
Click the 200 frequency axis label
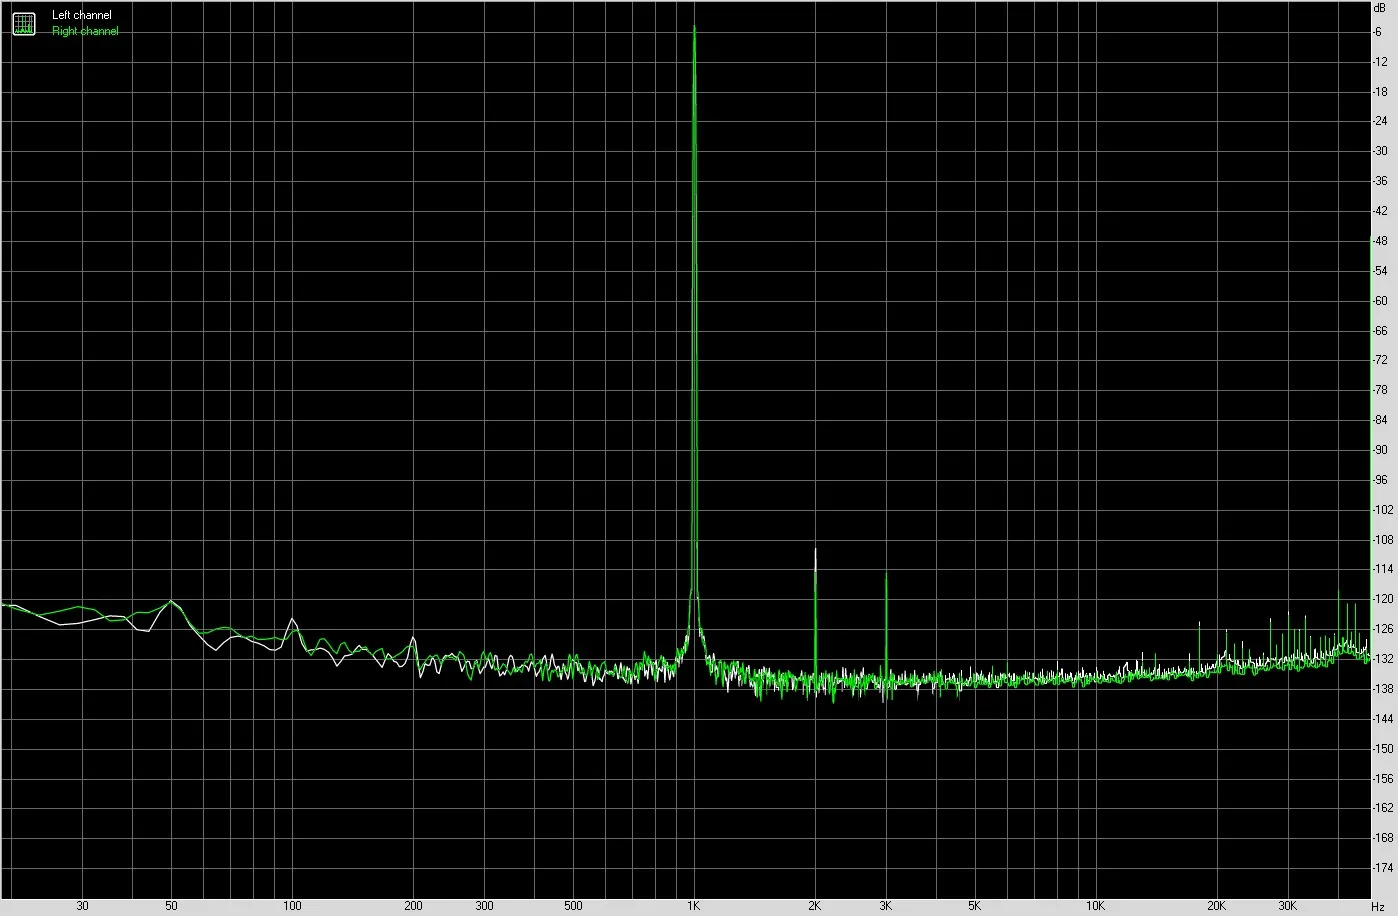(413, 907)
